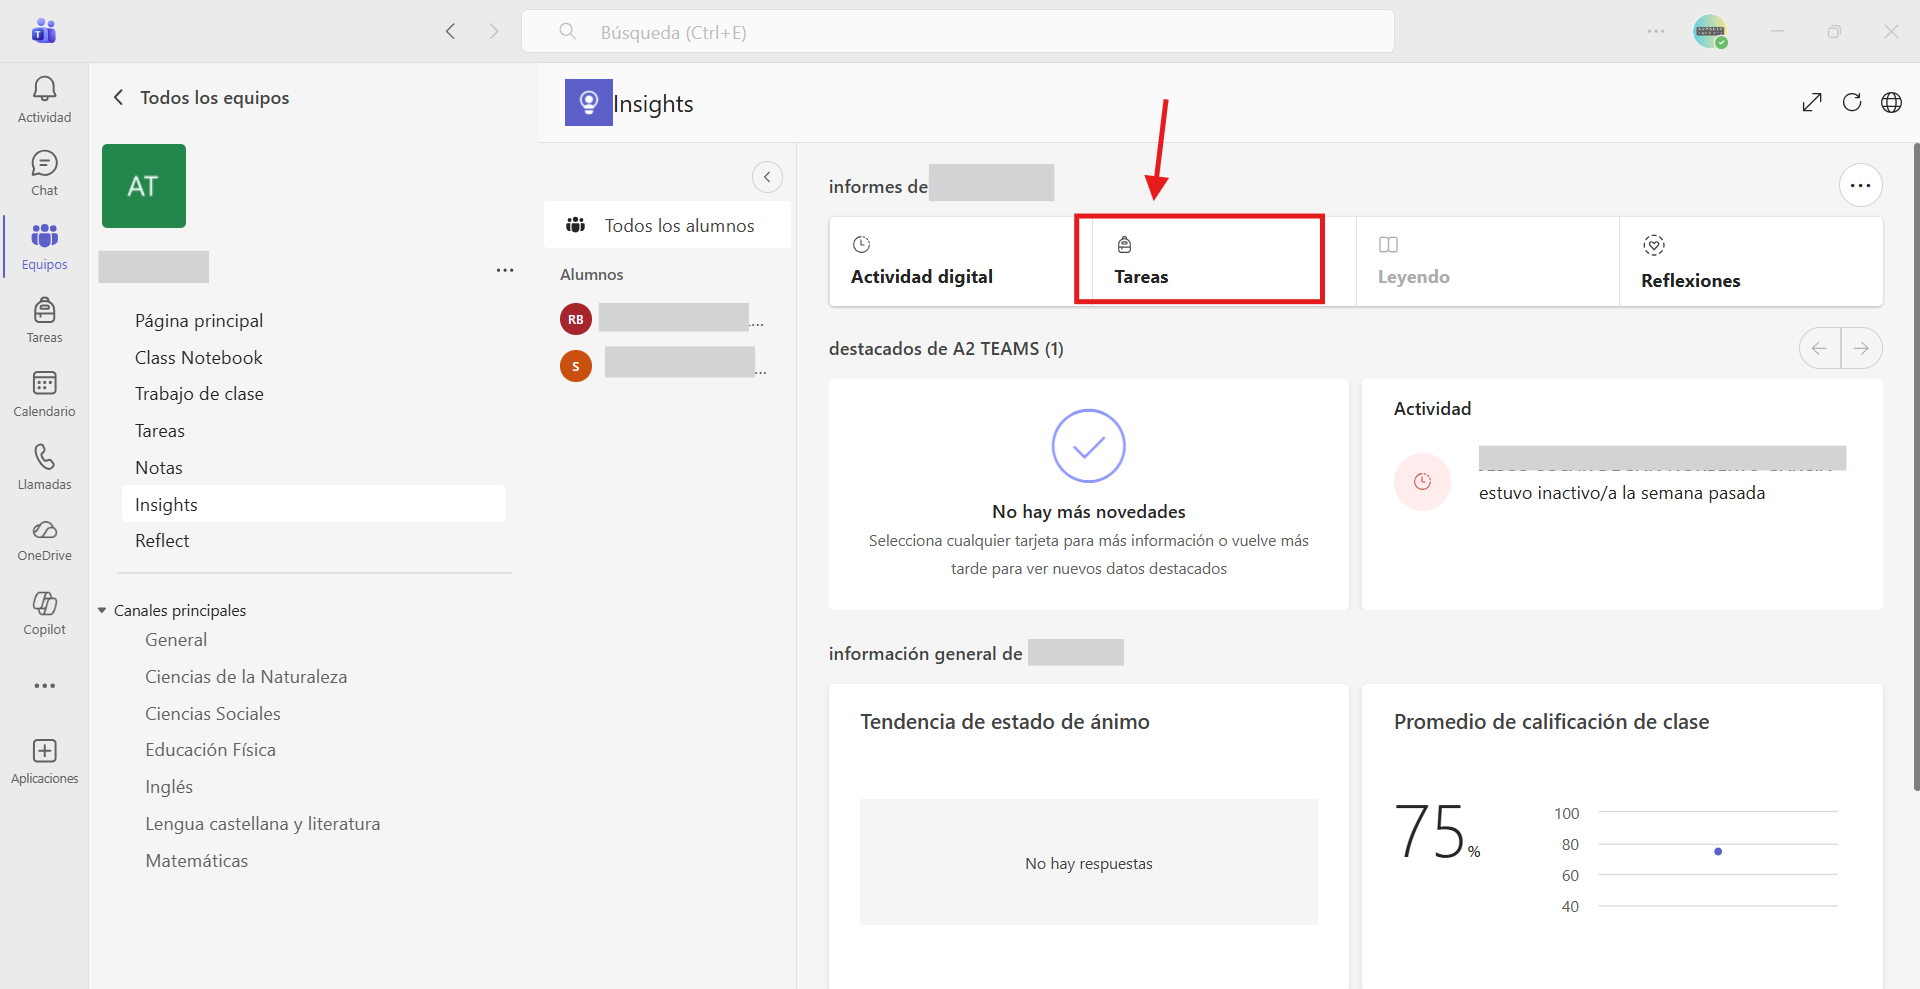Expand the Insights tab to full view
The image size is (1920, 989).
point(1812,102)
